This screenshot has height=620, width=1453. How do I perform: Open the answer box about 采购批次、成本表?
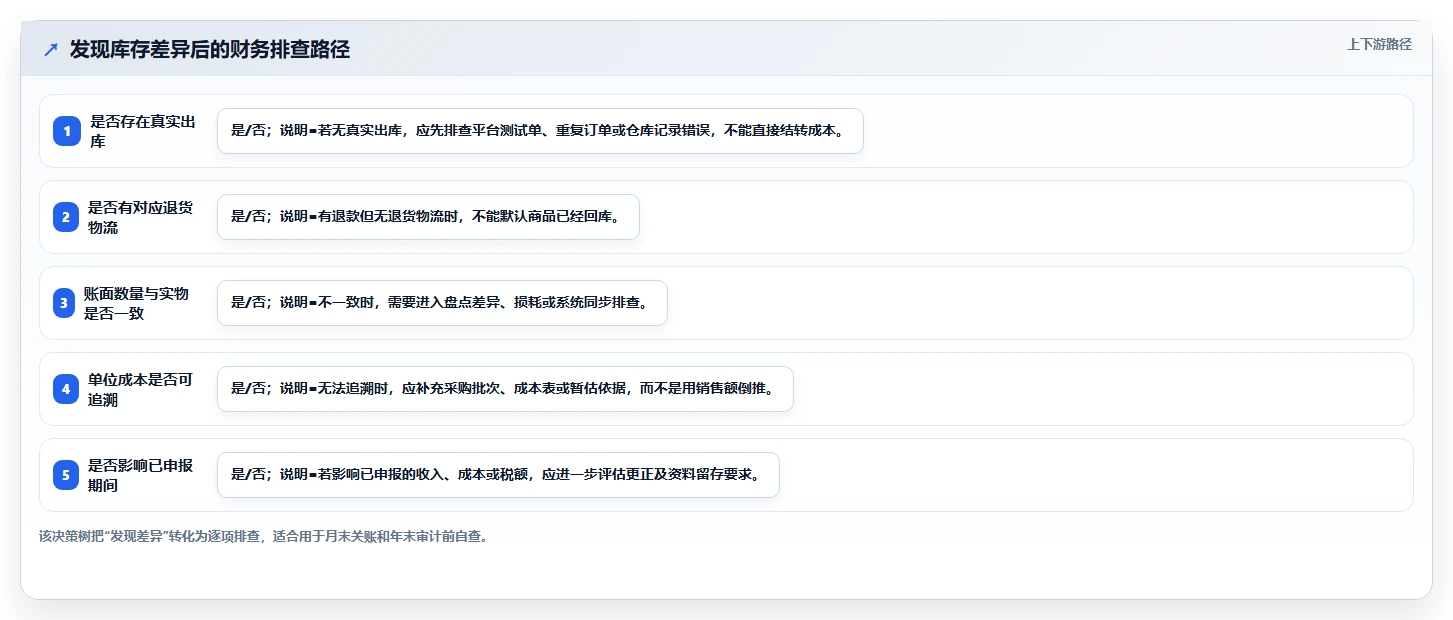pyautogui.click(x=505, y=389)
